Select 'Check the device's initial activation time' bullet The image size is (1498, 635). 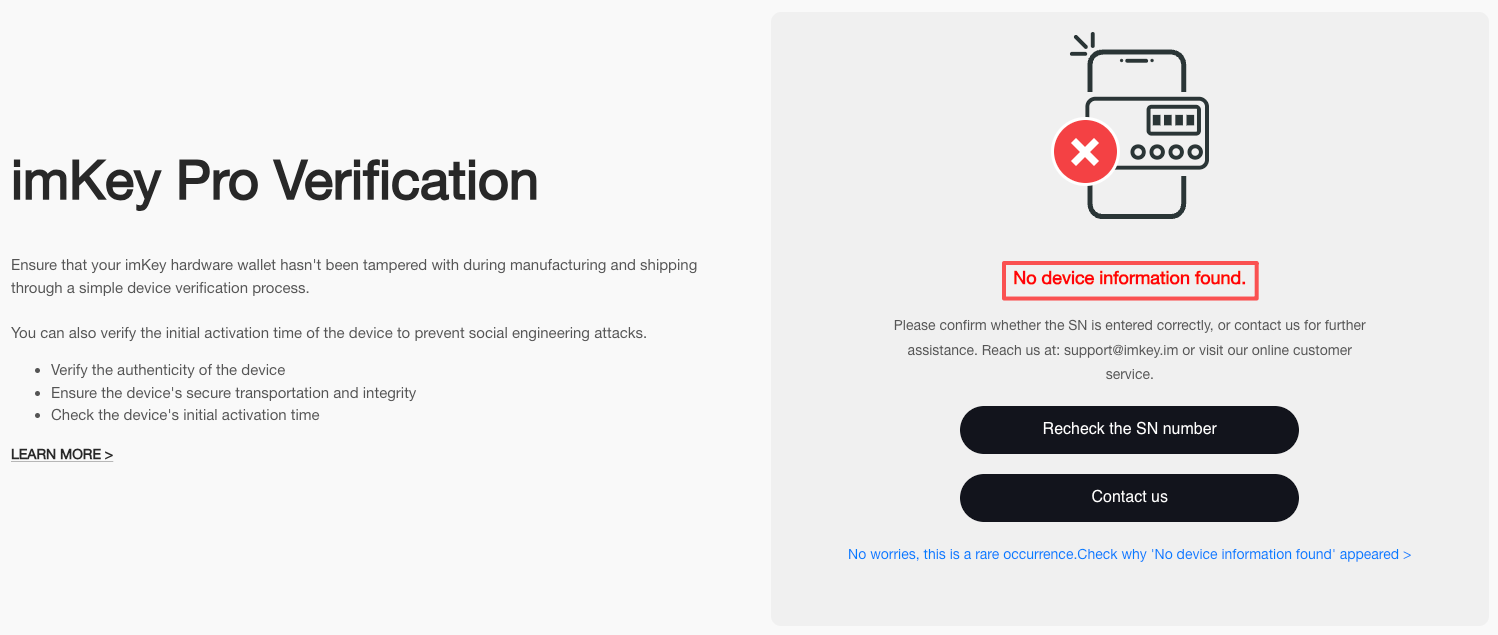point(185,415)
